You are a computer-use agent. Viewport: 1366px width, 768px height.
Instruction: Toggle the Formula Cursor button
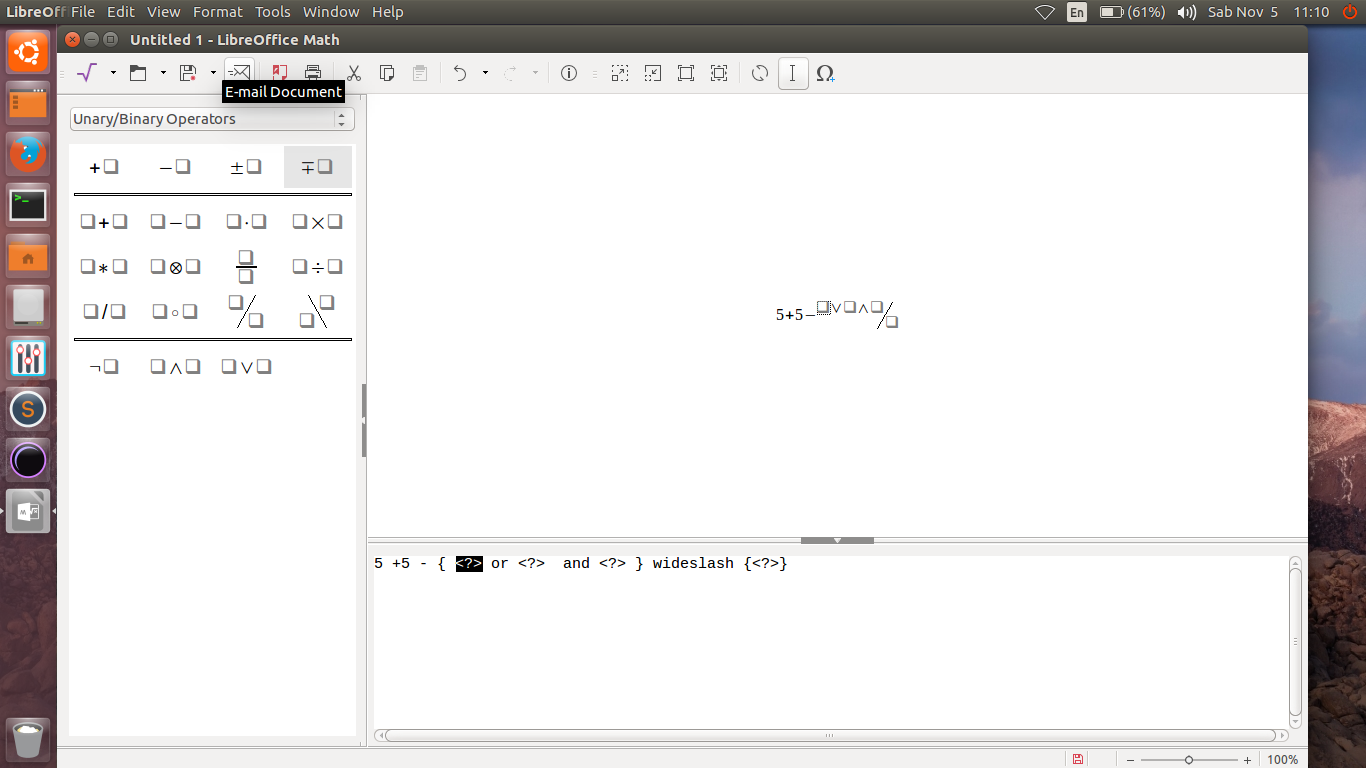[793, 73]
